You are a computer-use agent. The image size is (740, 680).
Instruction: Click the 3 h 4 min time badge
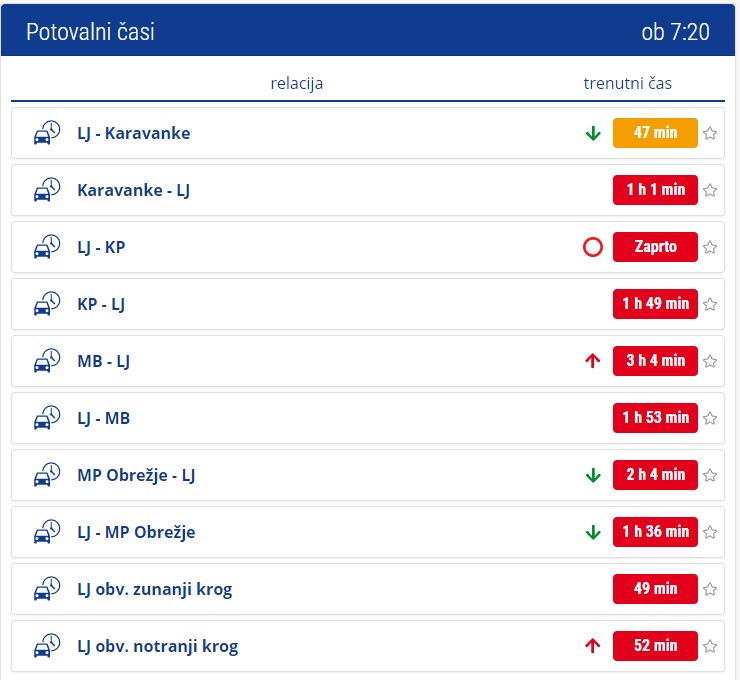(655, 361)
